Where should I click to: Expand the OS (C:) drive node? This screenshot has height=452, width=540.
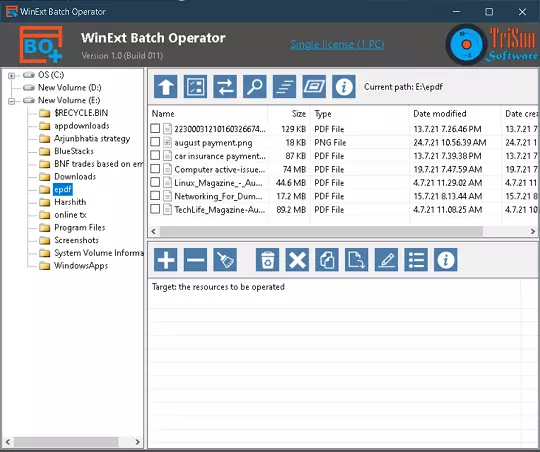pyautogui.click(x=11, y=75)
